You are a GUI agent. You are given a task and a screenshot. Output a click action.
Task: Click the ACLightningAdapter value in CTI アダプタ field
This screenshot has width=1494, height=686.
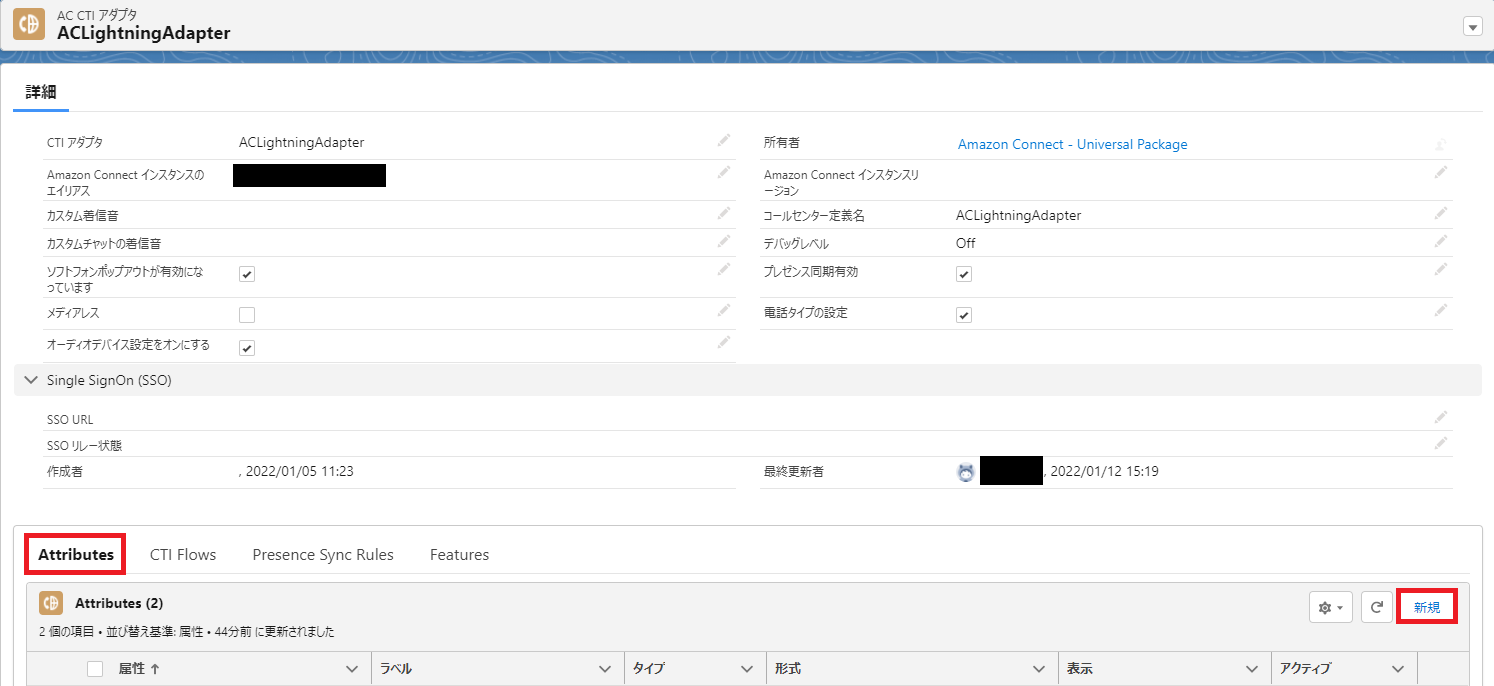tap(302, 143)
